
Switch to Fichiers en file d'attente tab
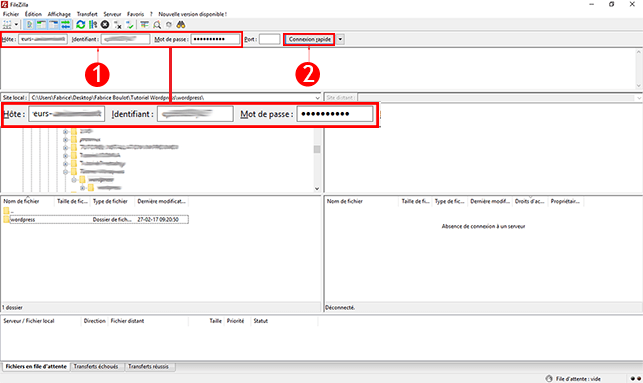click(x=36, y=367)
